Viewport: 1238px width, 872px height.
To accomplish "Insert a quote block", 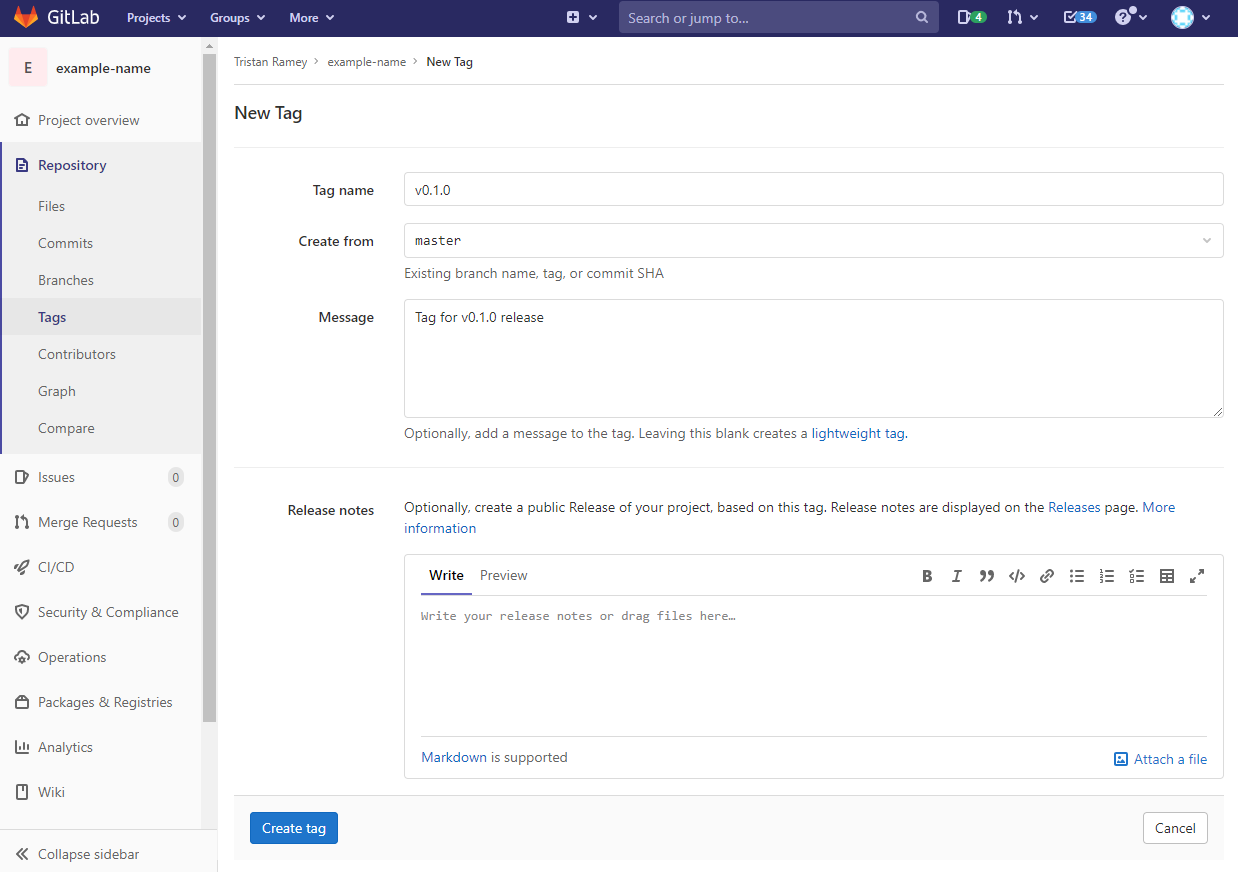I will [987, 576].
